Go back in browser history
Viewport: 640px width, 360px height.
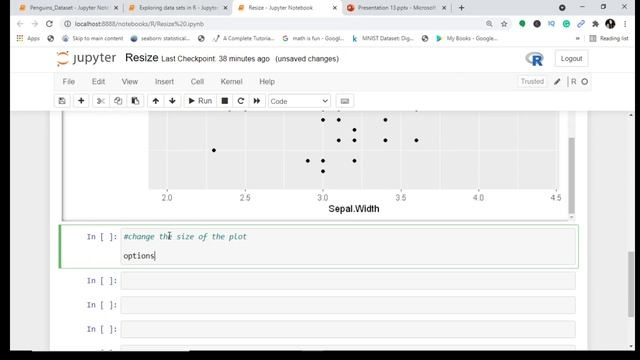(x=20, y=24)
